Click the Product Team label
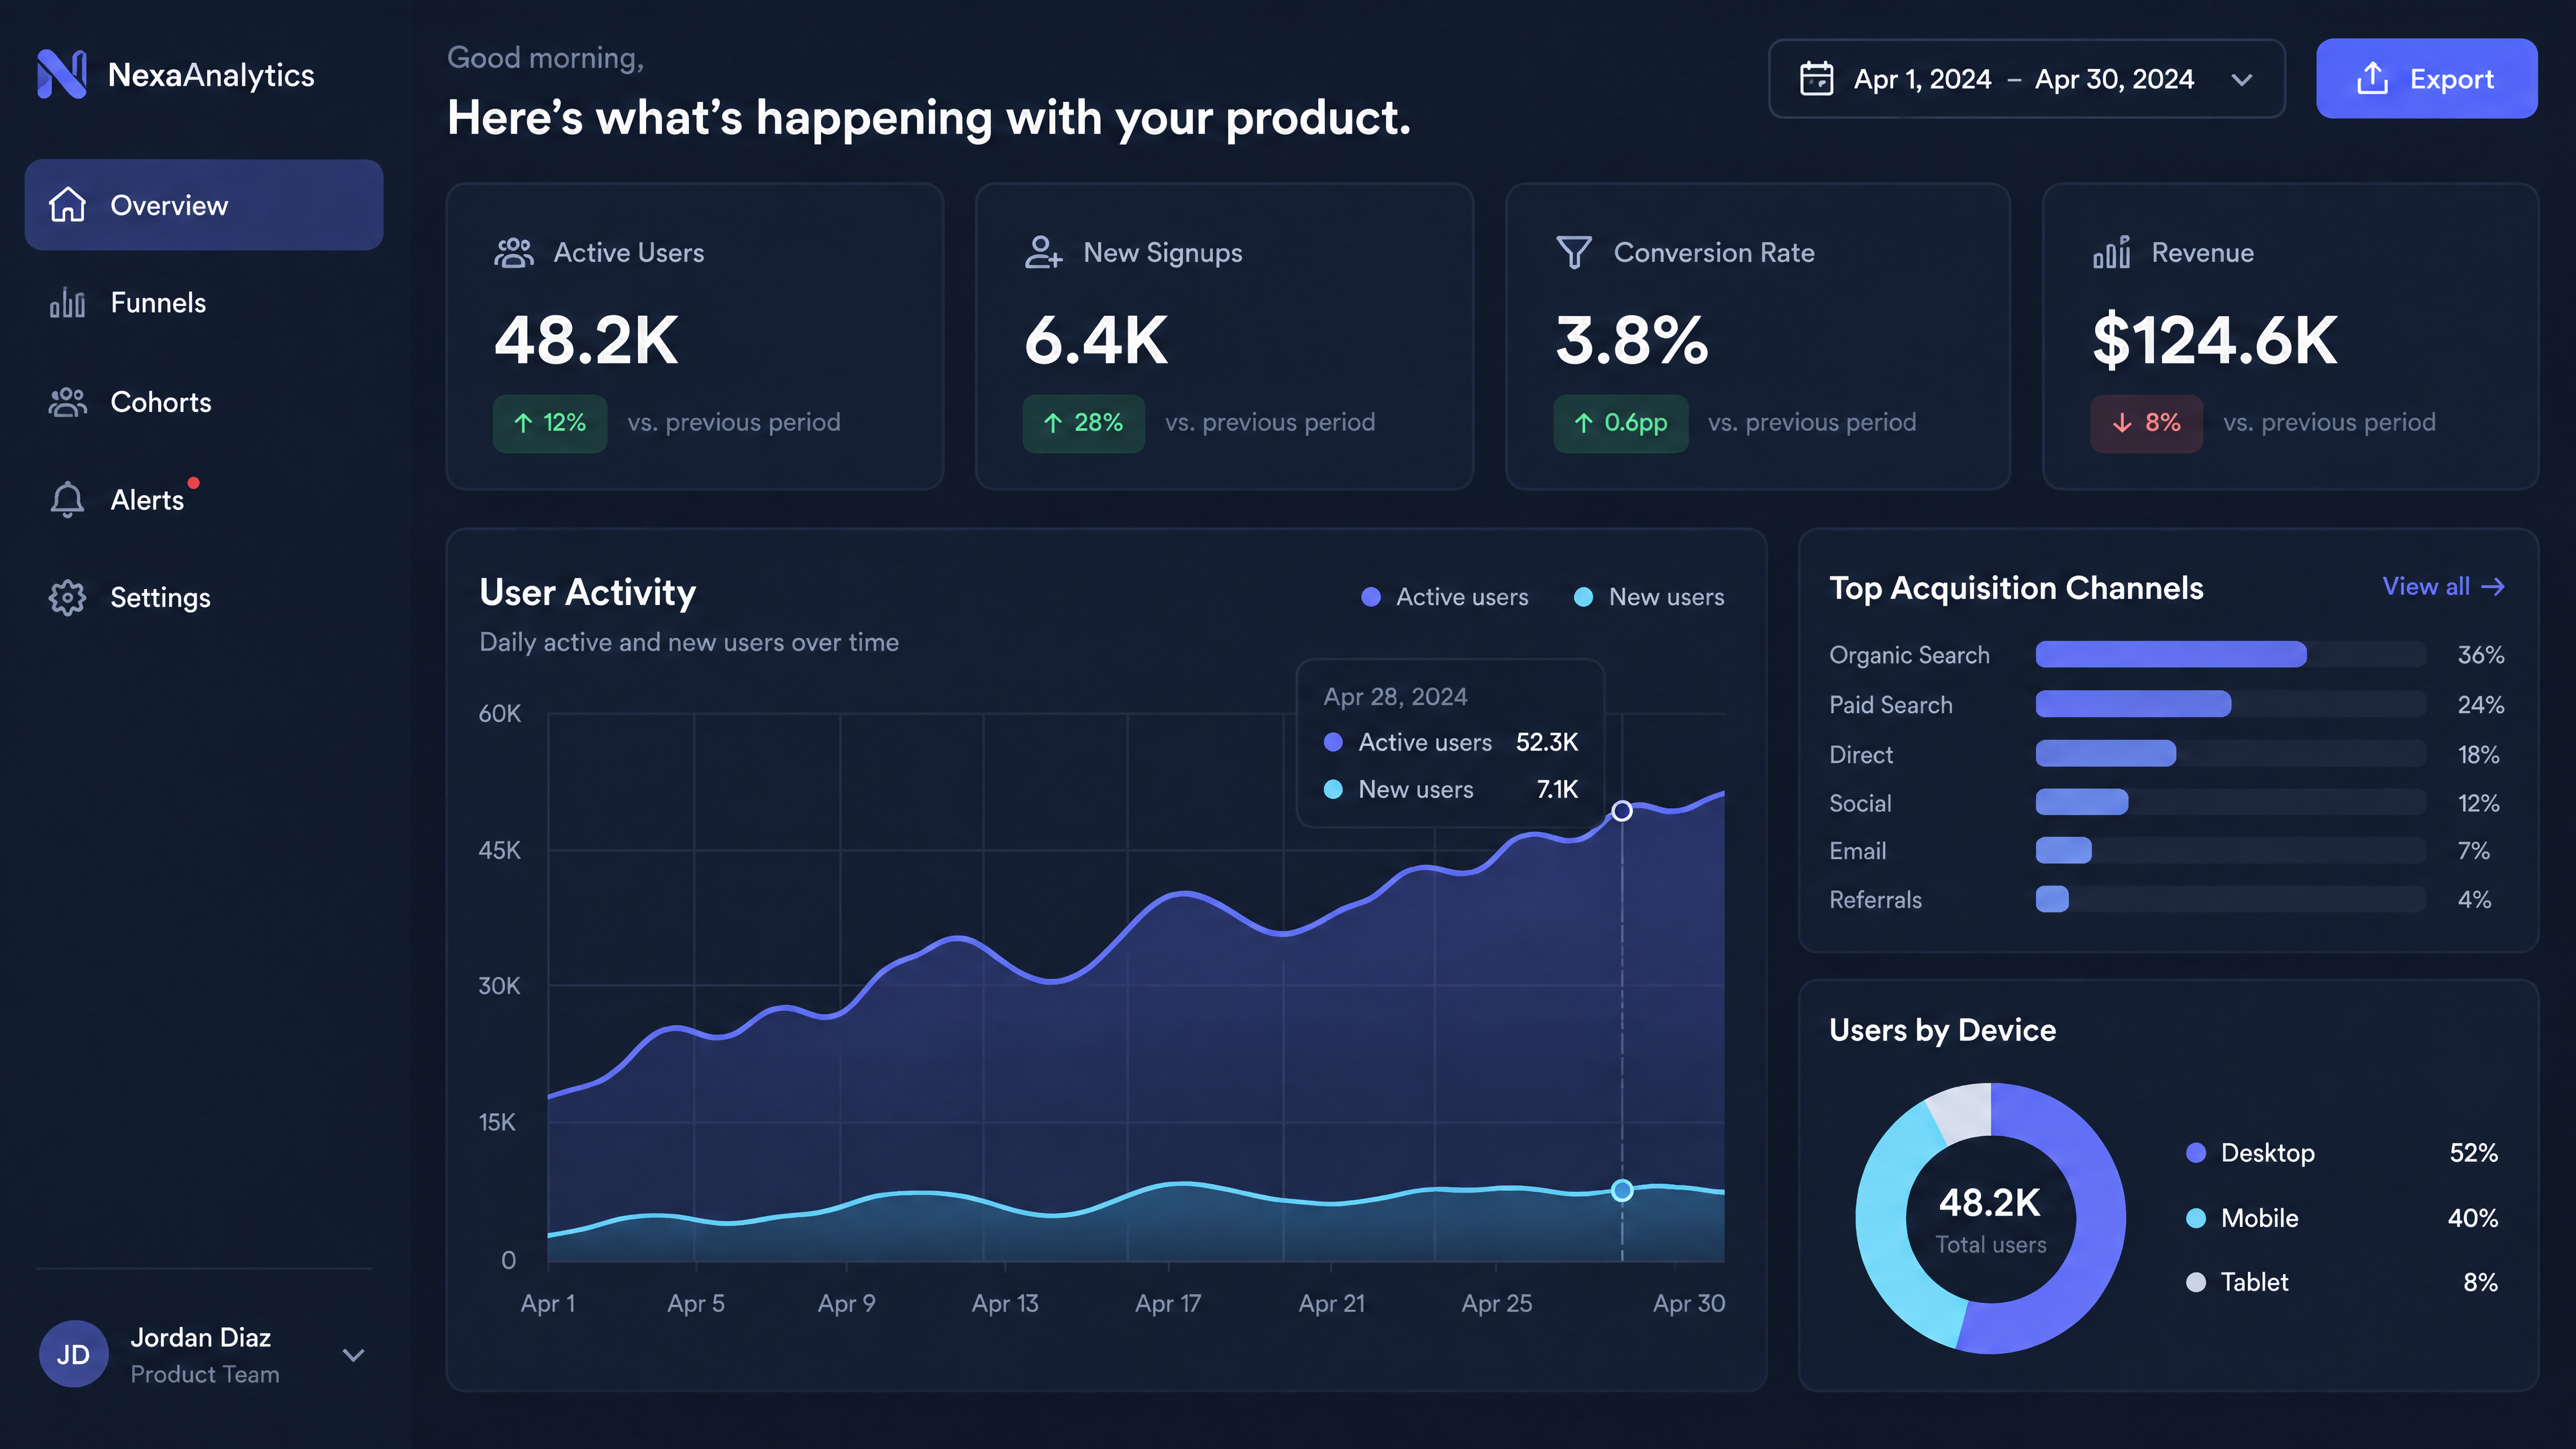Viewport: 2576px width, 1449px height. point(205,1374)
